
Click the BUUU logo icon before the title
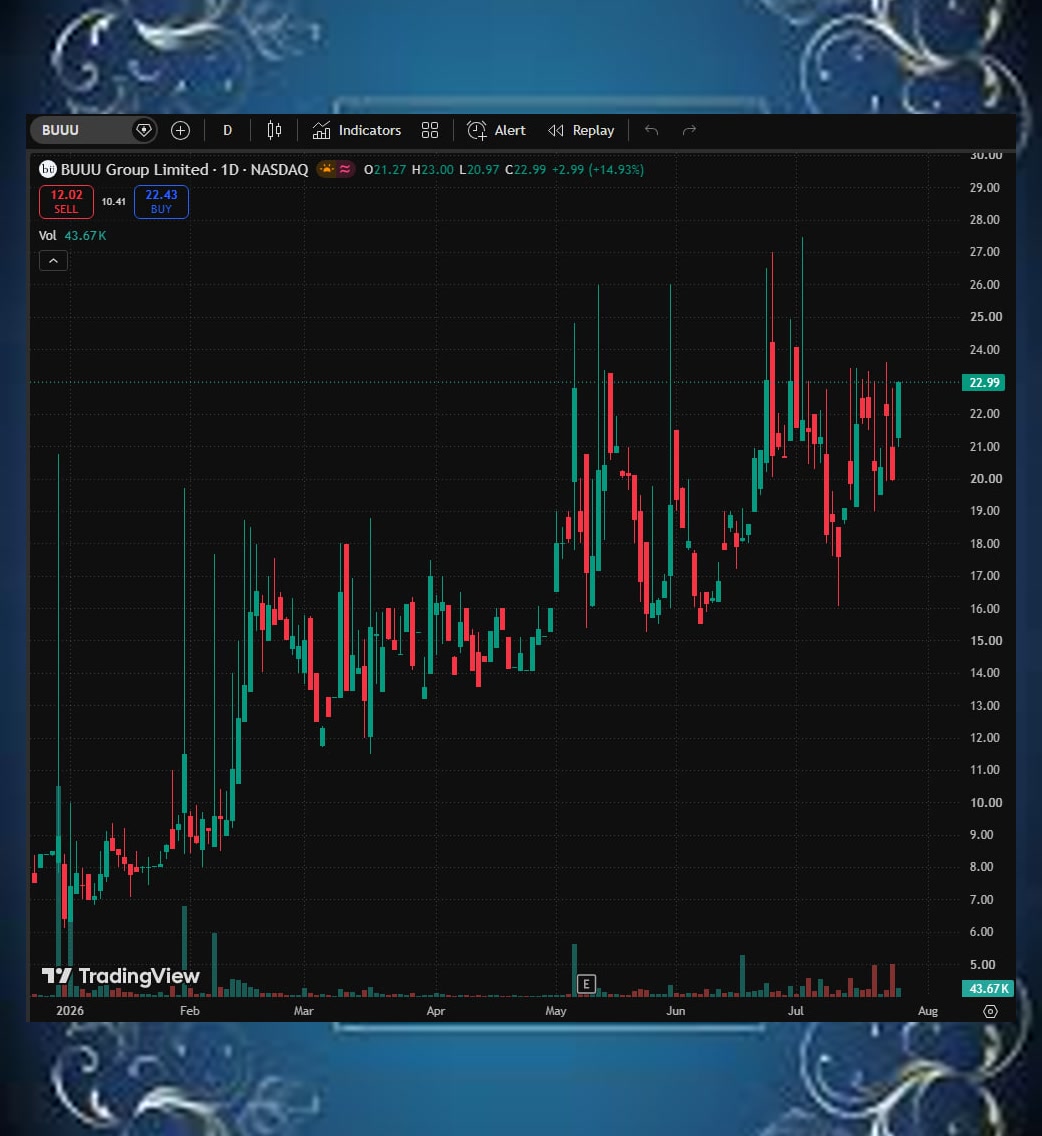48,170
